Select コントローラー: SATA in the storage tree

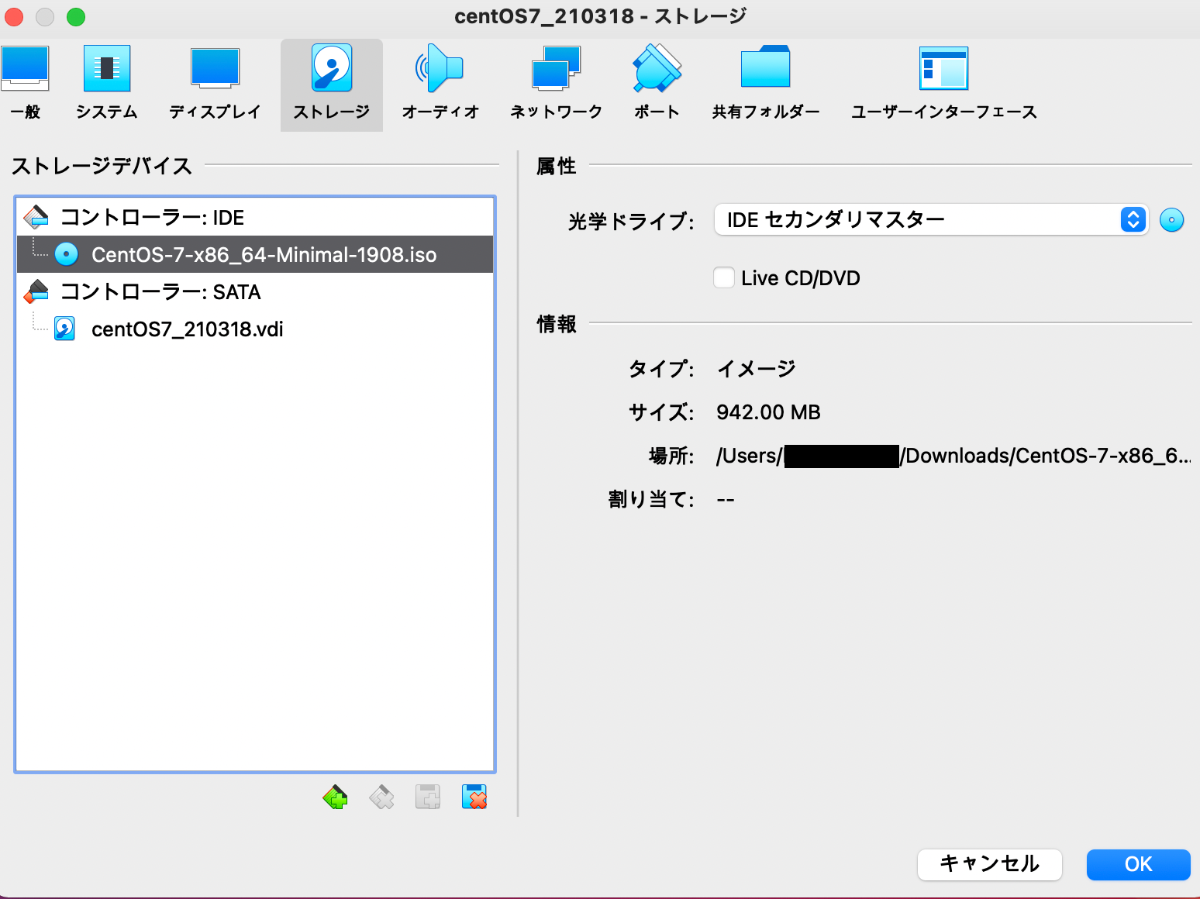tap(255, 291)
